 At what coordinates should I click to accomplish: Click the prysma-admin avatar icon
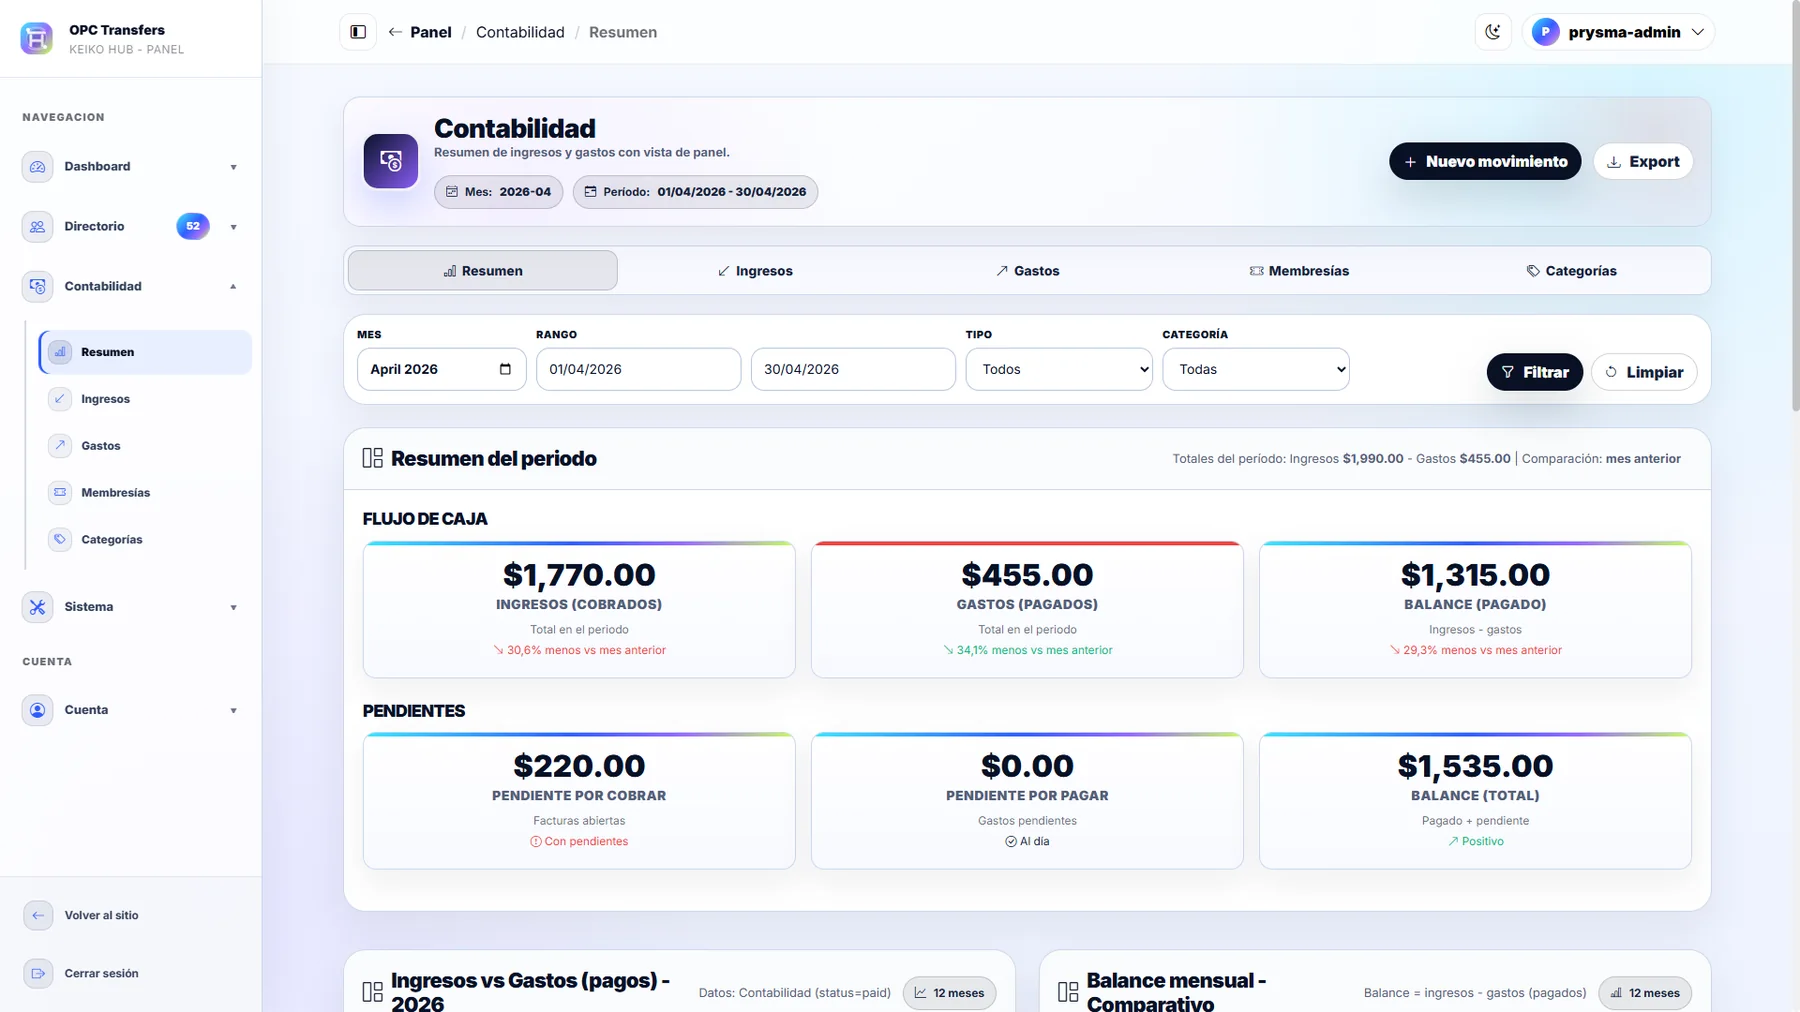[1545, 32]
